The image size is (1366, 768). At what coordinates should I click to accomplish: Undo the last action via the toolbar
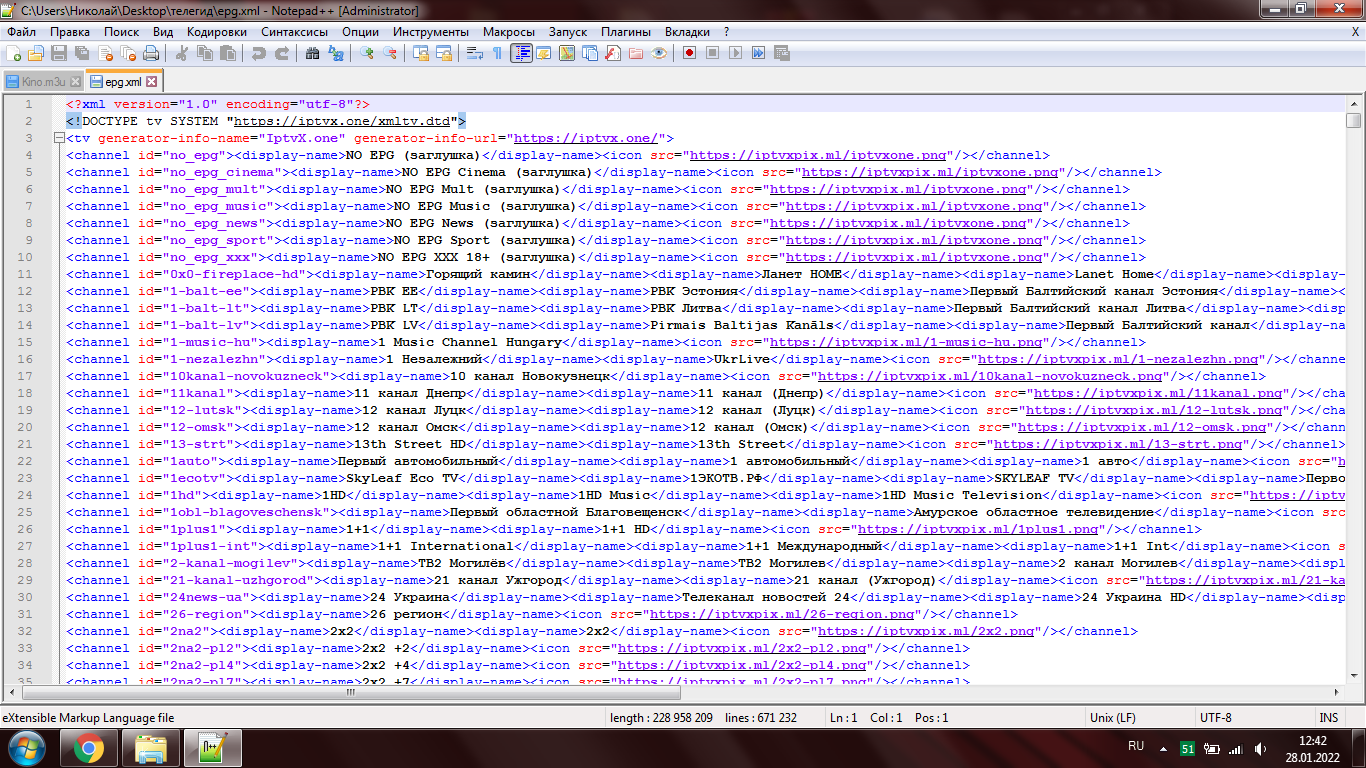(259, 53)
